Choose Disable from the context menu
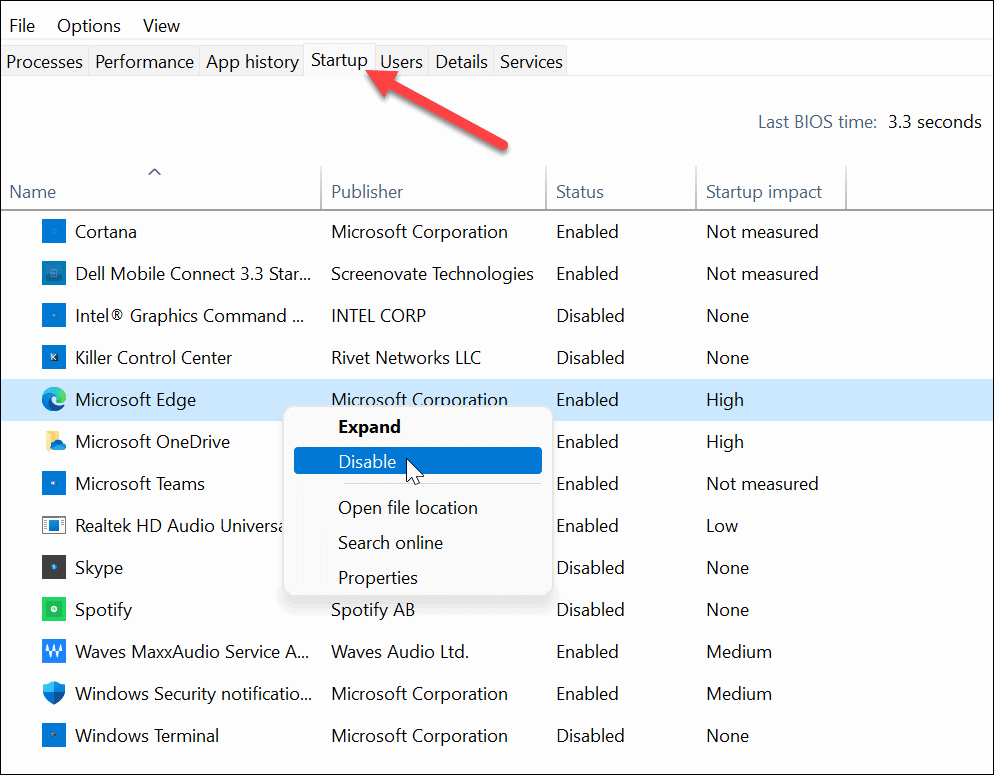The image size is (994, 775). (x=369, y=462)
